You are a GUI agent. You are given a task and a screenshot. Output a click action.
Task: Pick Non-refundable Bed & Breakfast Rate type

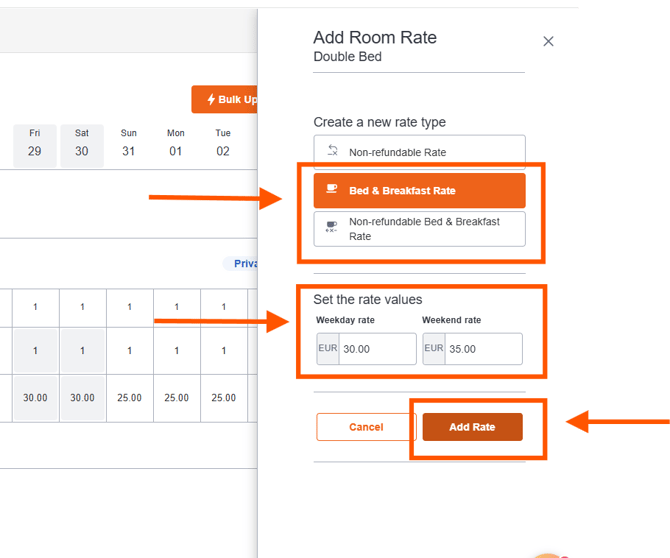[419, 228]
